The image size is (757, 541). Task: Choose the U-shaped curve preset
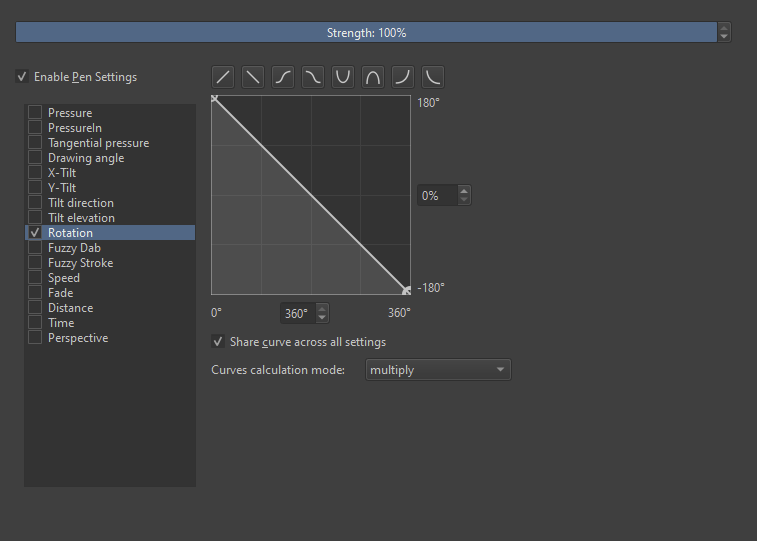pyautogui.click(x=343, y=77)
